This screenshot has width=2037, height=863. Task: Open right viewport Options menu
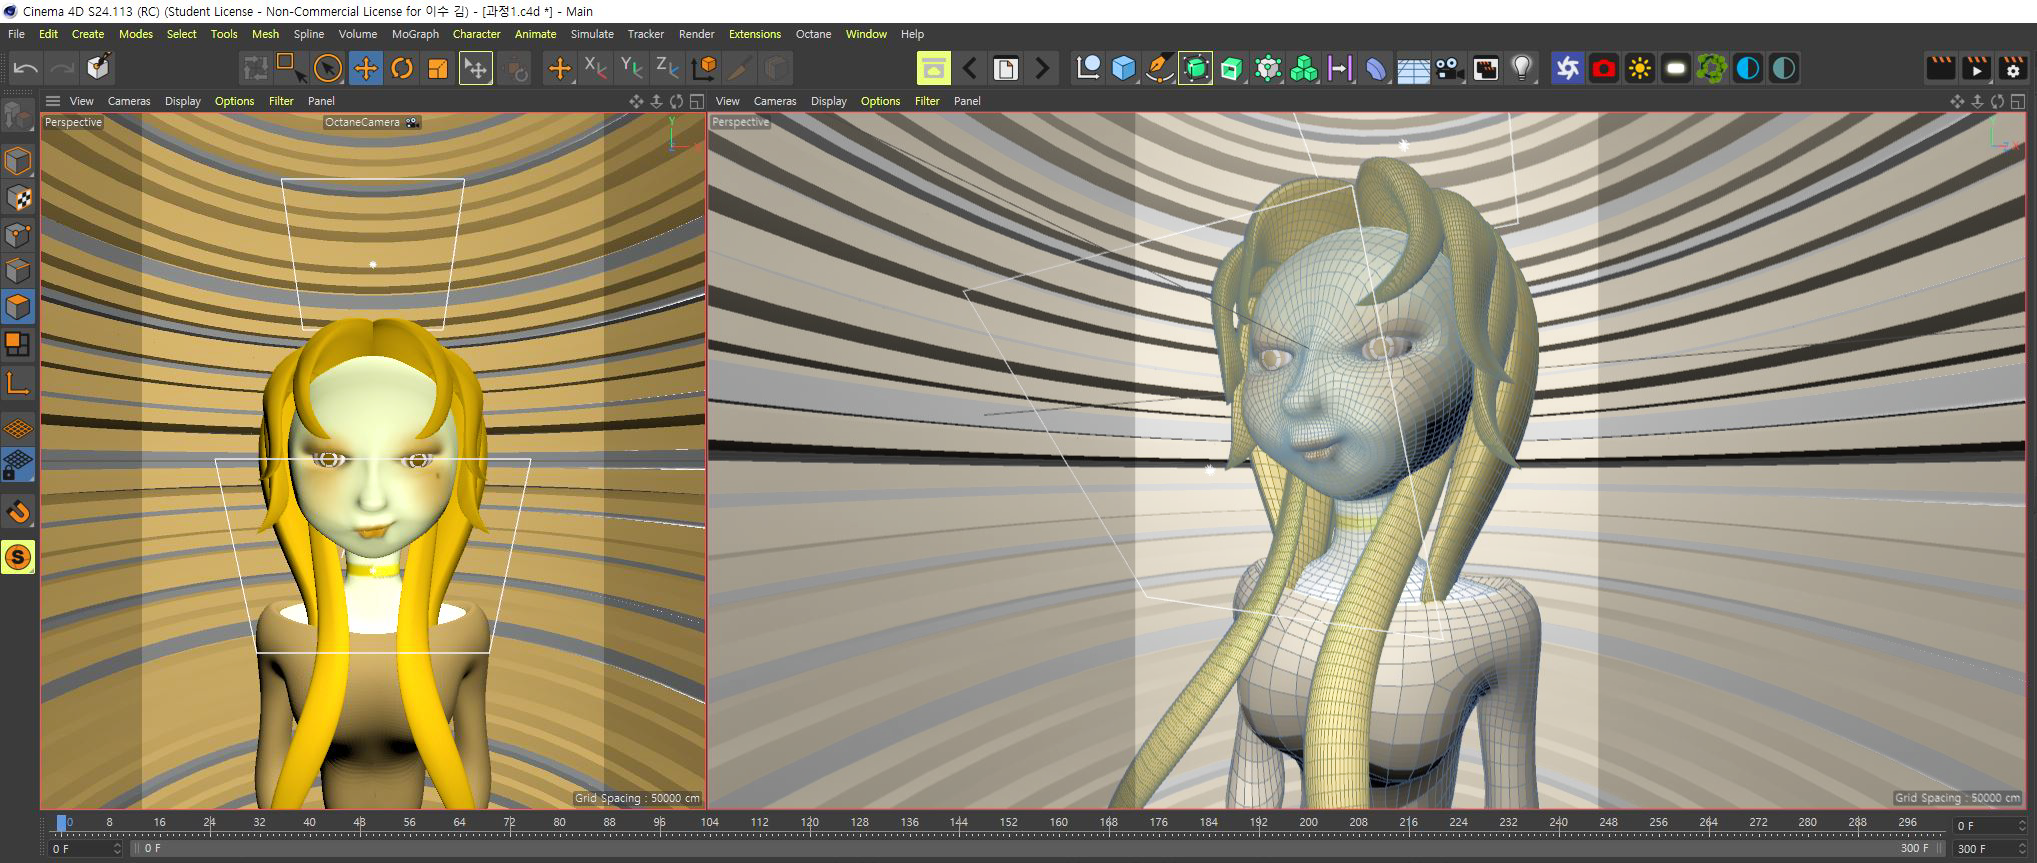[x=880, y=101]
